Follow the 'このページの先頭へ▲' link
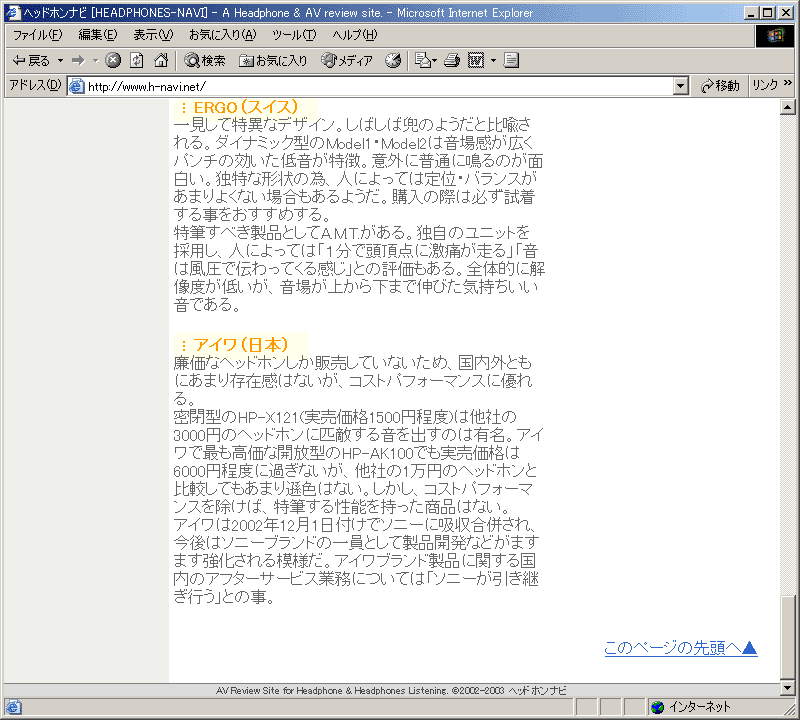 point(681,648)
